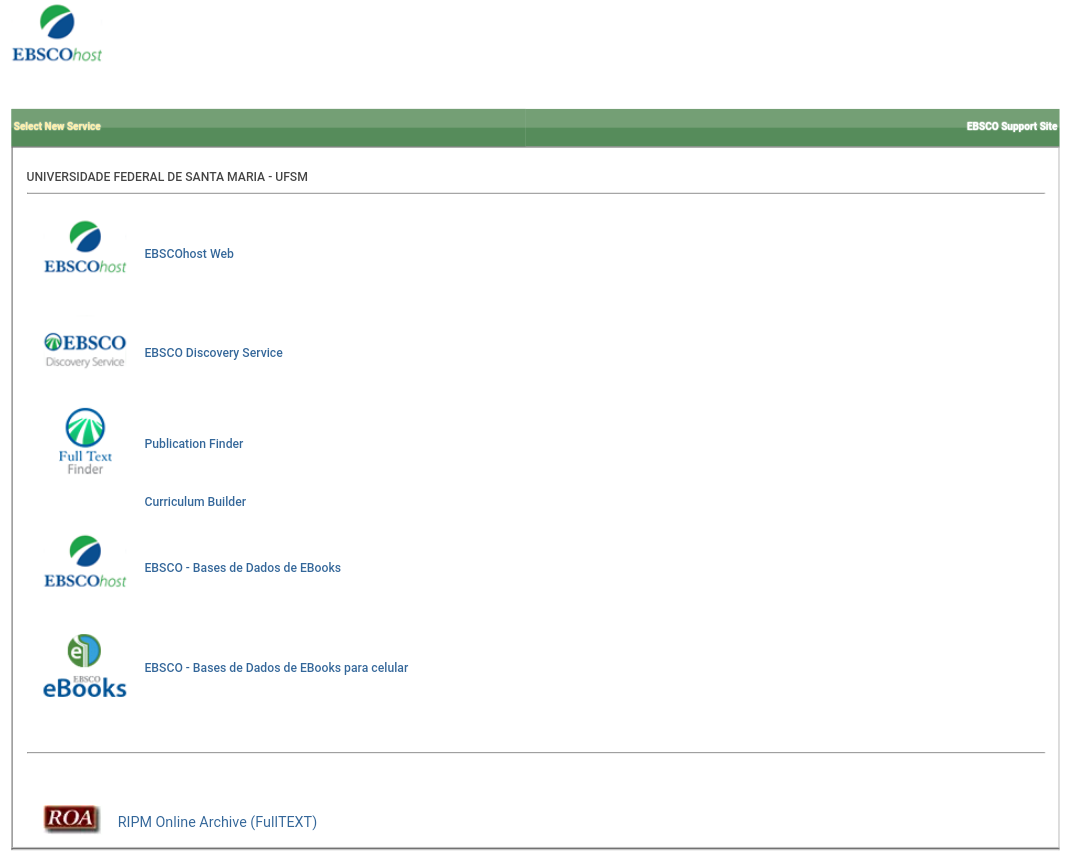Open the Select New Service menu

click(x=57, y=126)
